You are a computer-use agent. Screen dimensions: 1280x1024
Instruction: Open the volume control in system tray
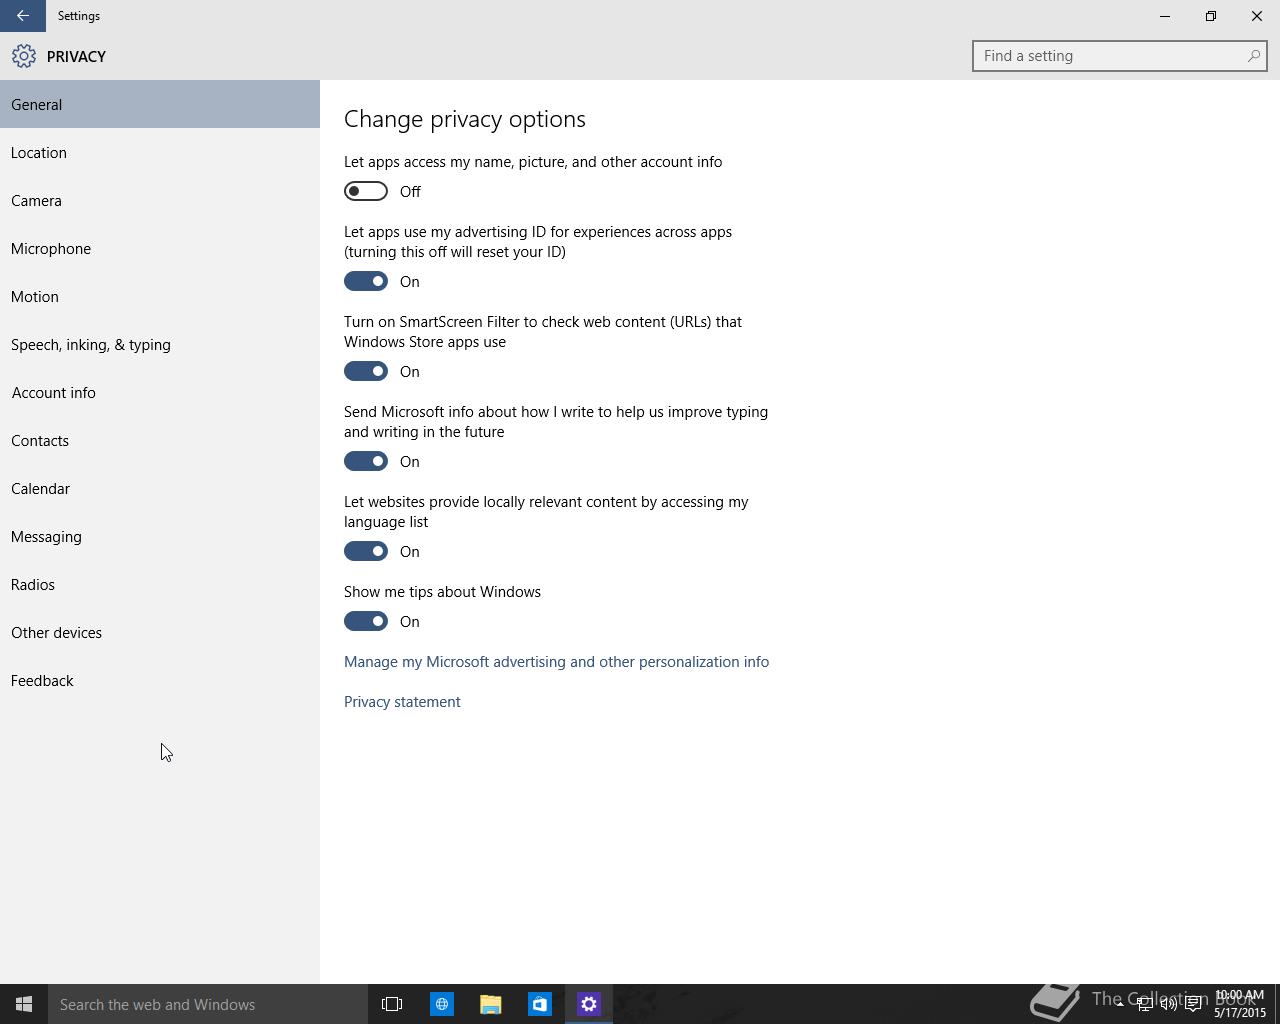1168,1004
